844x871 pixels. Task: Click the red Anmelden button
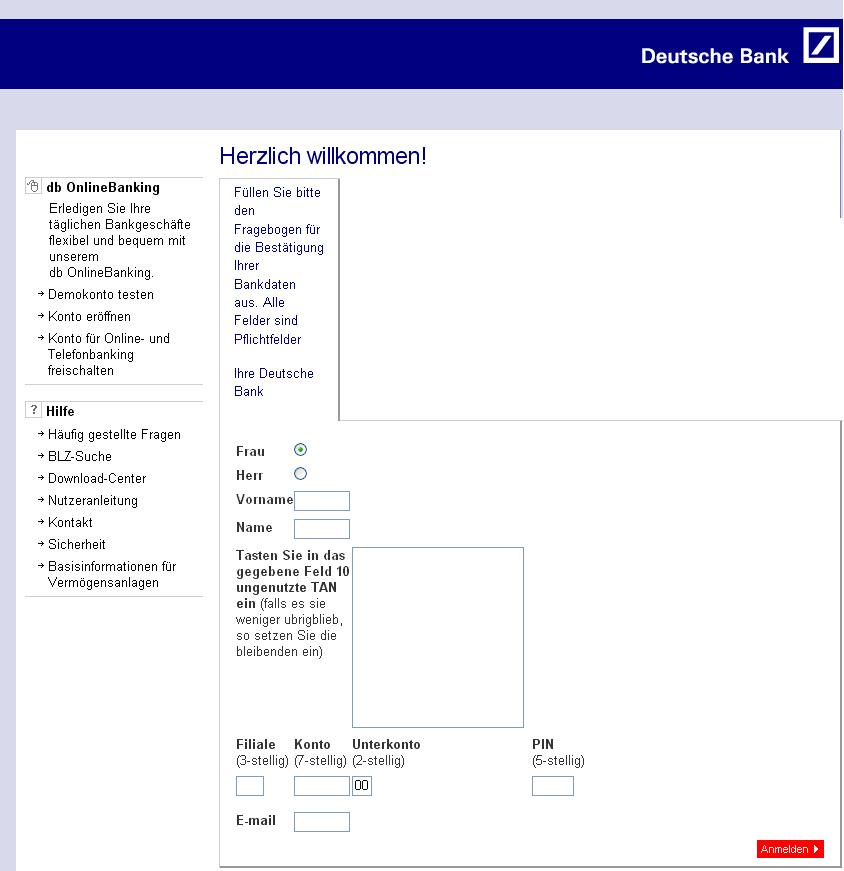tap(790, 849)
